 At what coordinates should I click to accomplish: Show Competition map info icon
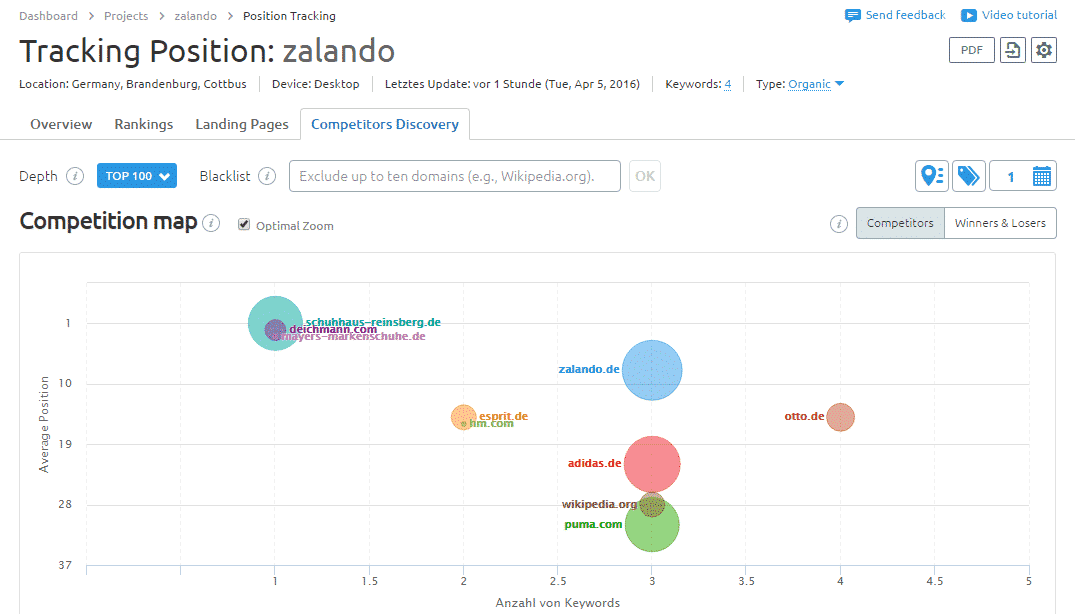click(x=211, y=223)
